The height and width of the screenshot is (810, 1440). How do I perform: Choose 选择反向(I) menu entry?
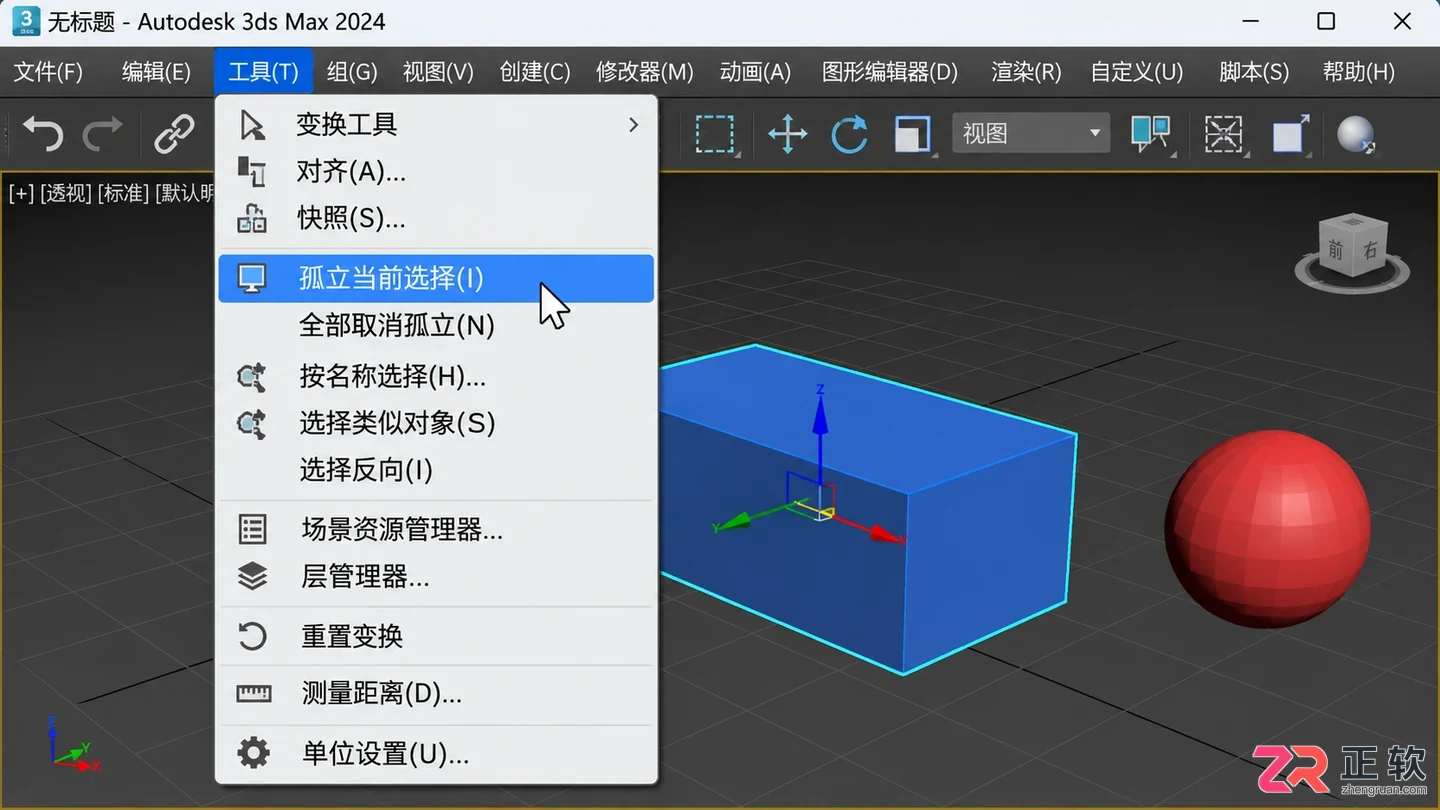[x=436, y=470]
